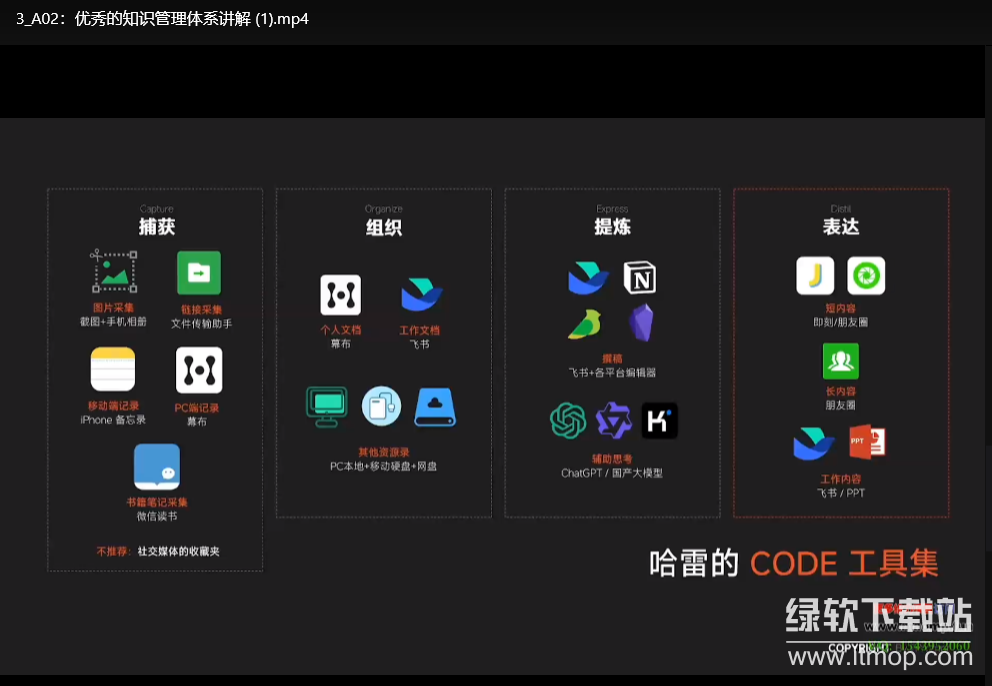This screenshot has height=686, width=992.
Task: Click the red PPT icon
Action: click(x=866, y=443)
